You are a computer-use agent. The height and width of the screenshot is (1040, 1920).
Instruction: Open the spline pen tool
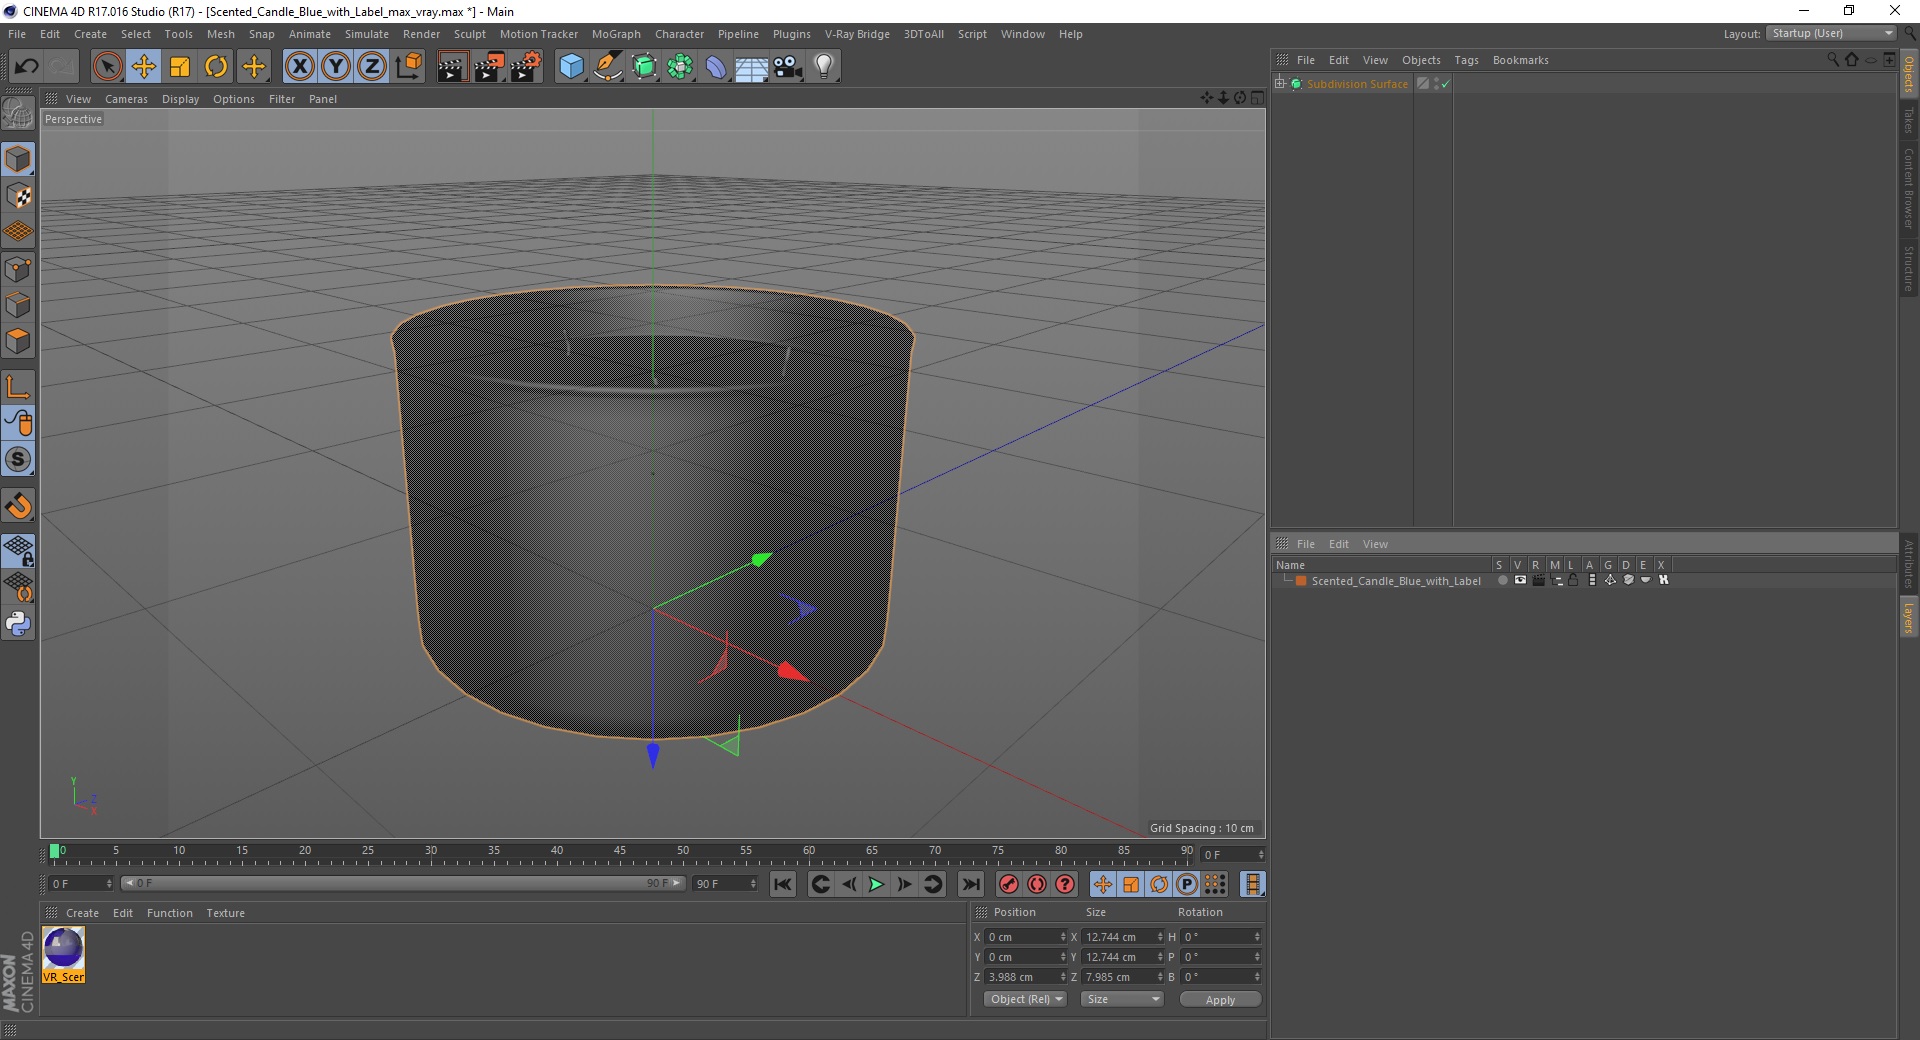point(608,67)
